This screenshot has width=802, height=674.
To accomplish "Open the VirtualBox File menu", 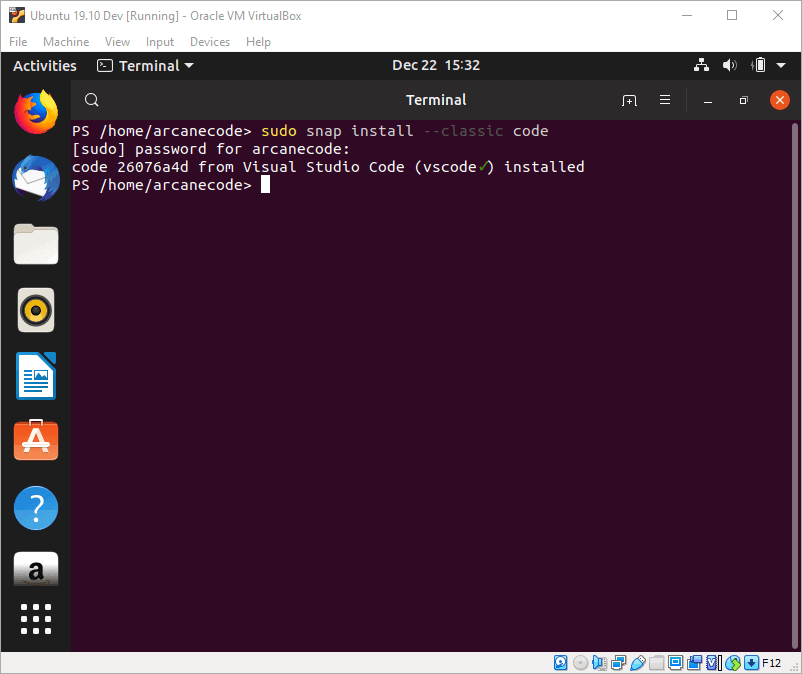I will (x=18, y=42).
